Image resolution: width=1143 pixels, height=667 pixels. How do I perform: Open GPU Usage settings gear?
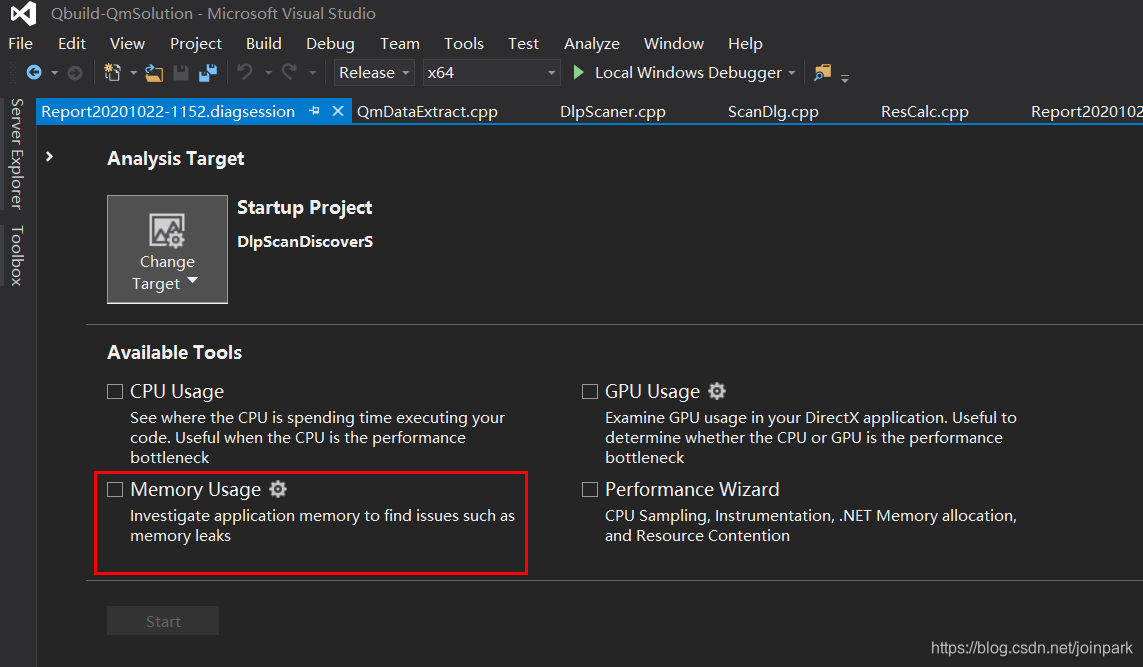pyautogui.click(x=717, y=391)
